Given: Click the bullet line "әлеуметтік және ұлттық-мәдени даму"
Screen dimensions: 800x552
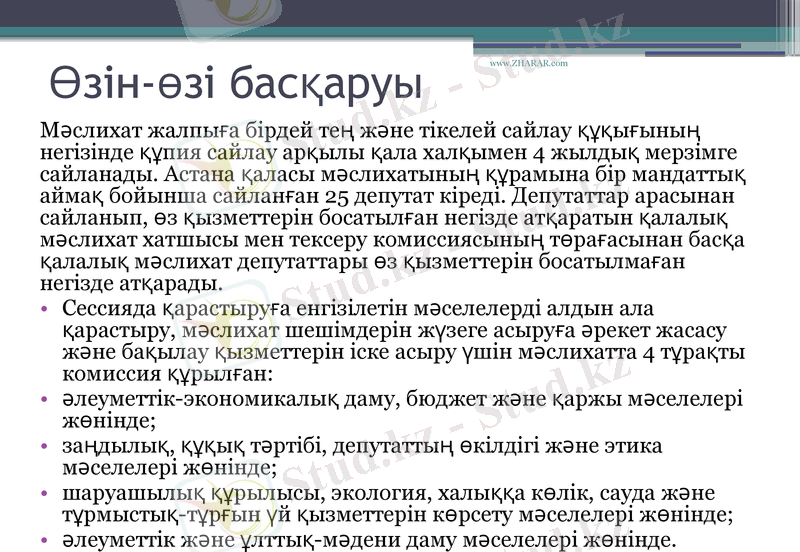Looking at the screenshot, I should click(369, 540).
